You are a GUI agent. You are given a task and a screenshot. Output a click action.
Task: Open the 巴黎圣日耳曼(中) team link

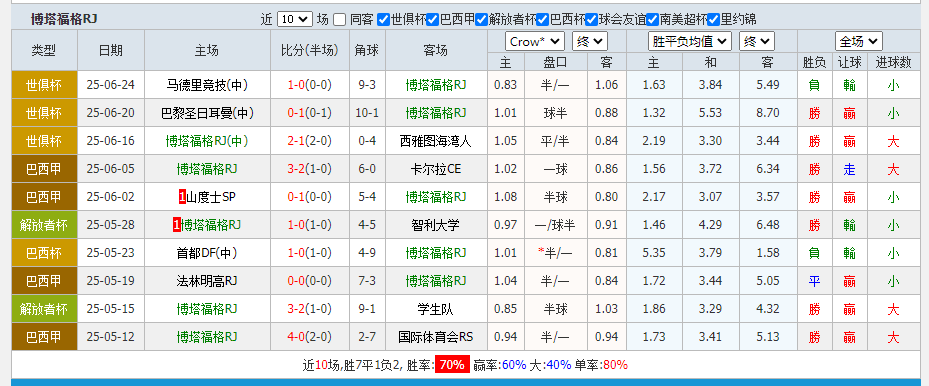[207, 112]
